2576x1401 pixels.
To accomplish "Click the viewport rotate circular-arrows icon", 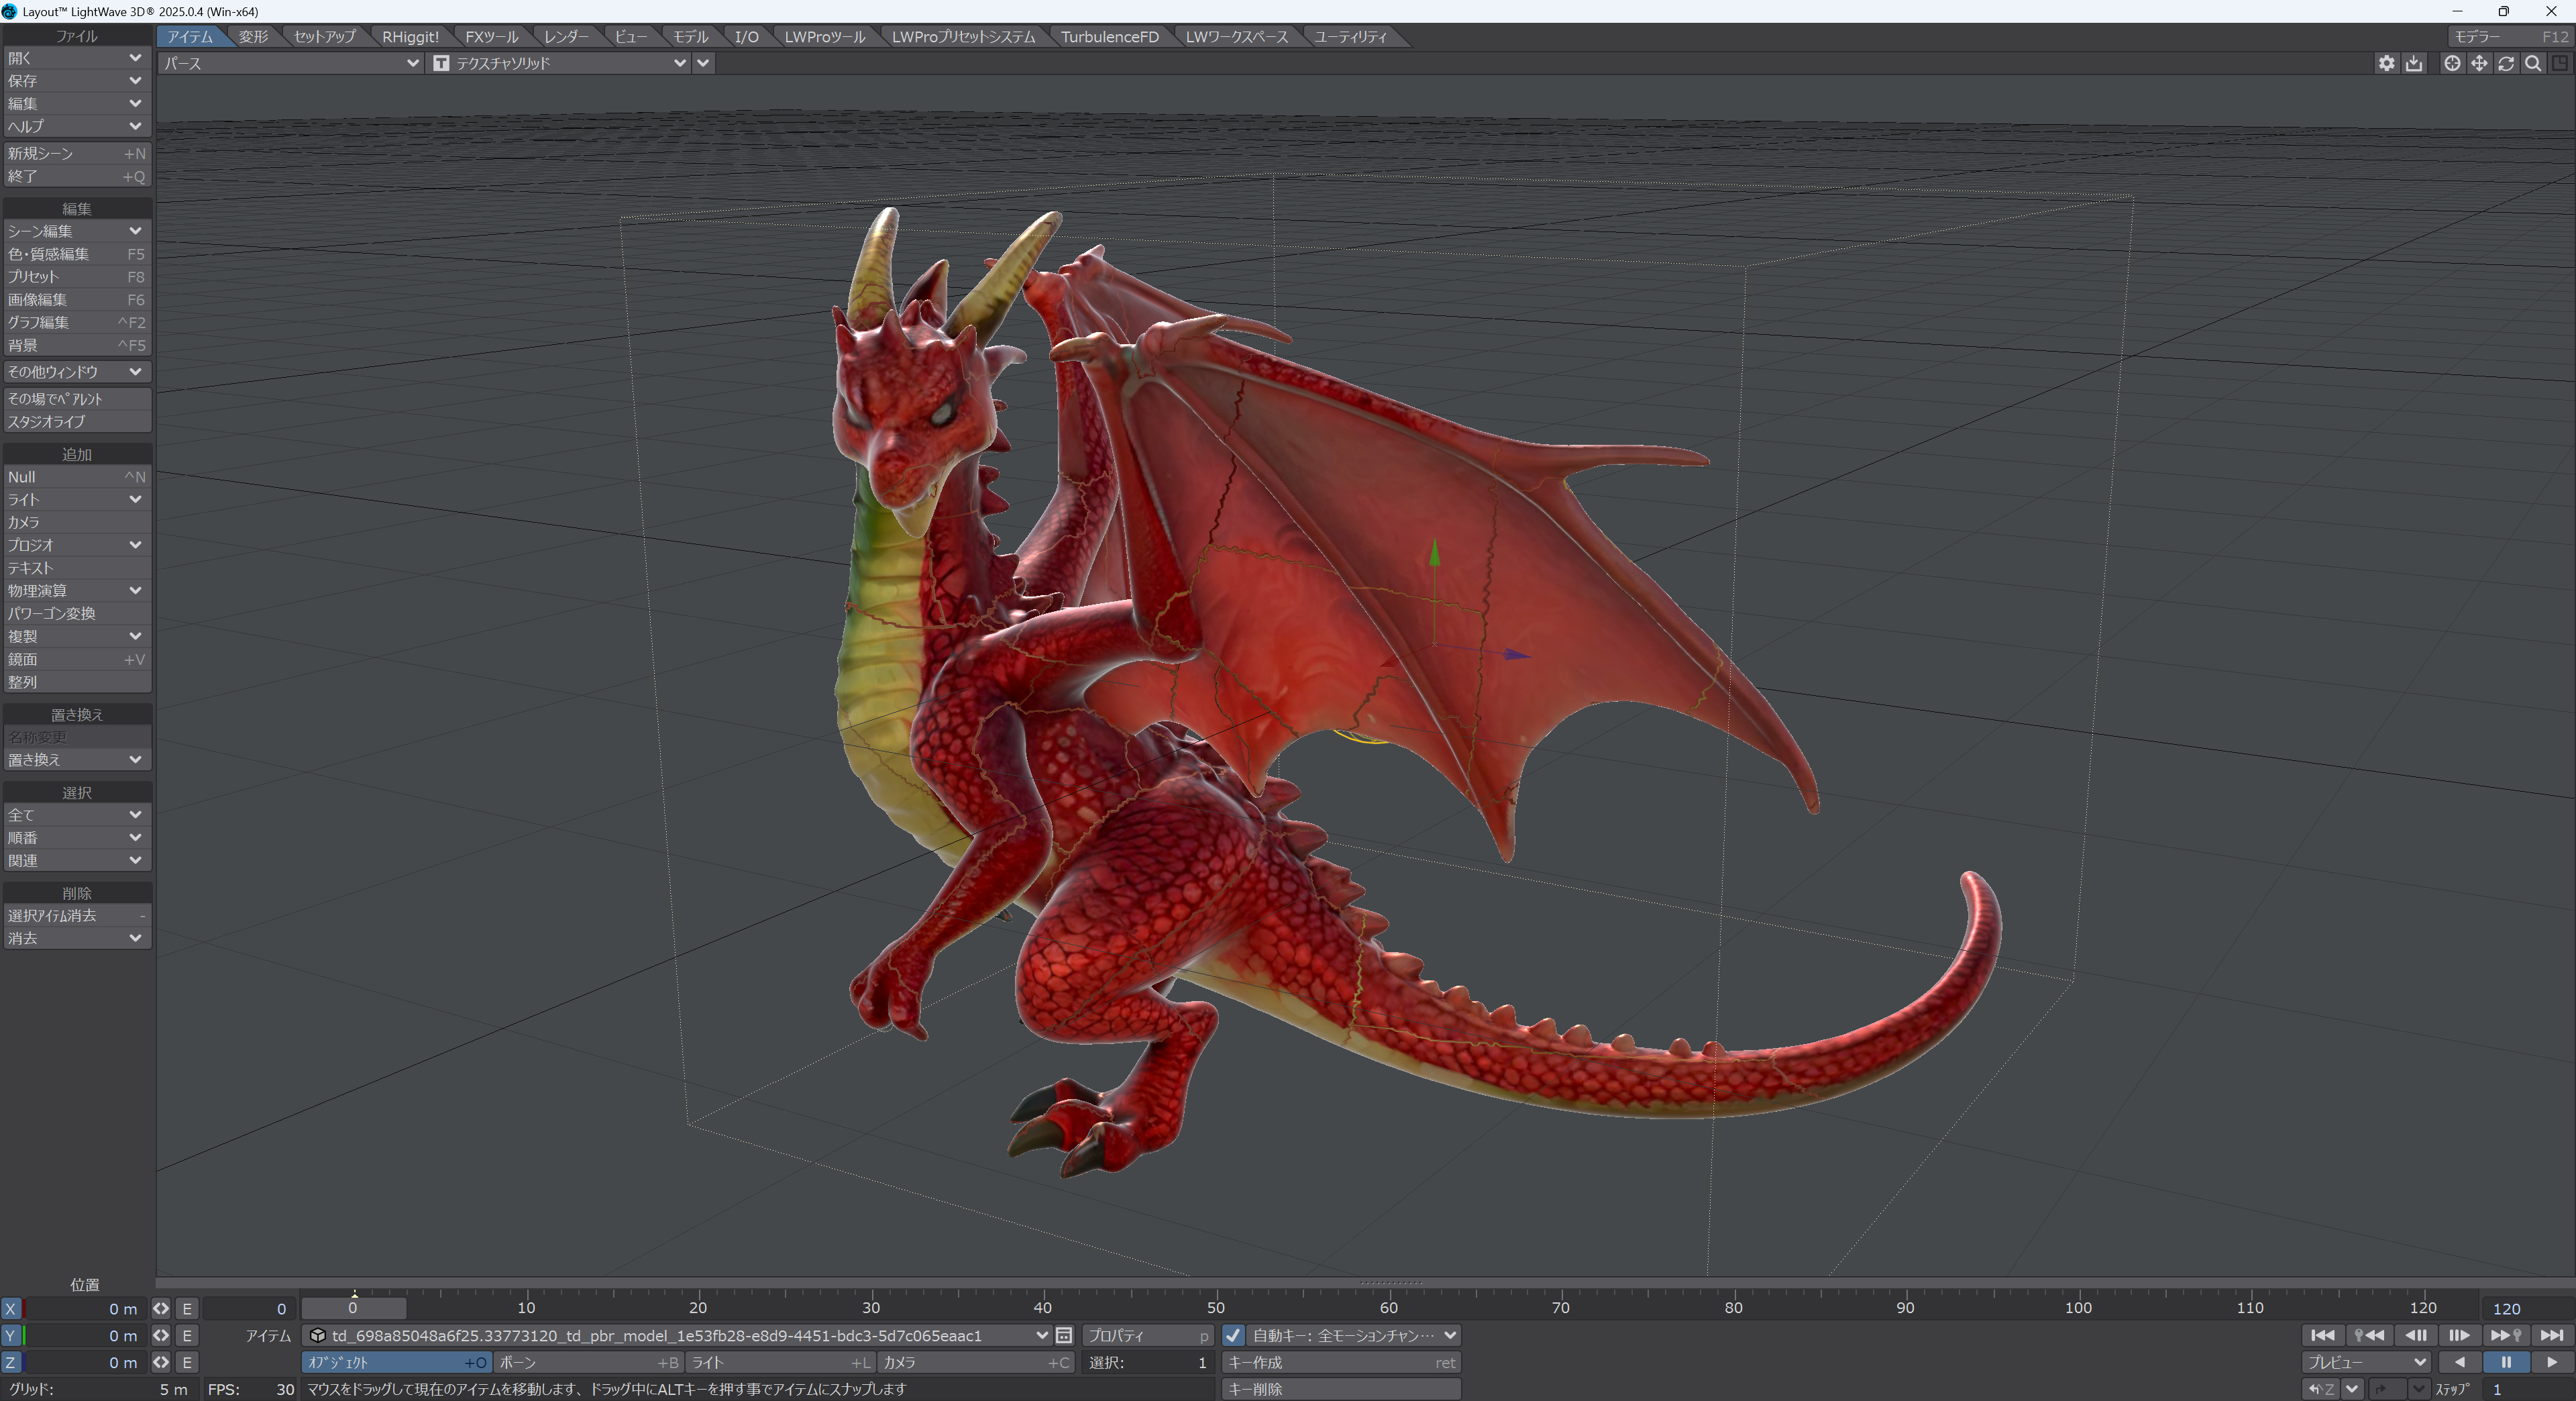I will coord(2506,63).
